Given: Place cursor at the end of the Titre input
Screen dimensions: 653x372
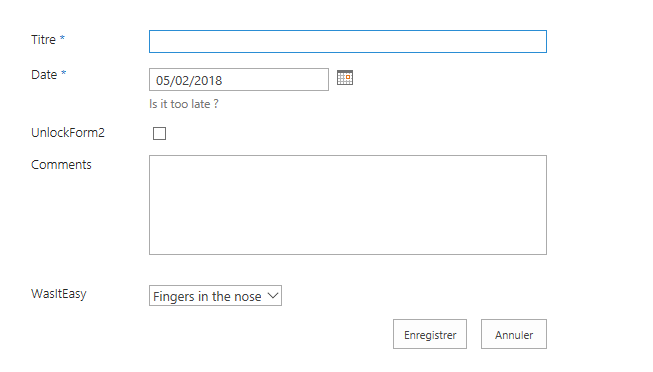Looking at the screenshot, I should (541, 42).
